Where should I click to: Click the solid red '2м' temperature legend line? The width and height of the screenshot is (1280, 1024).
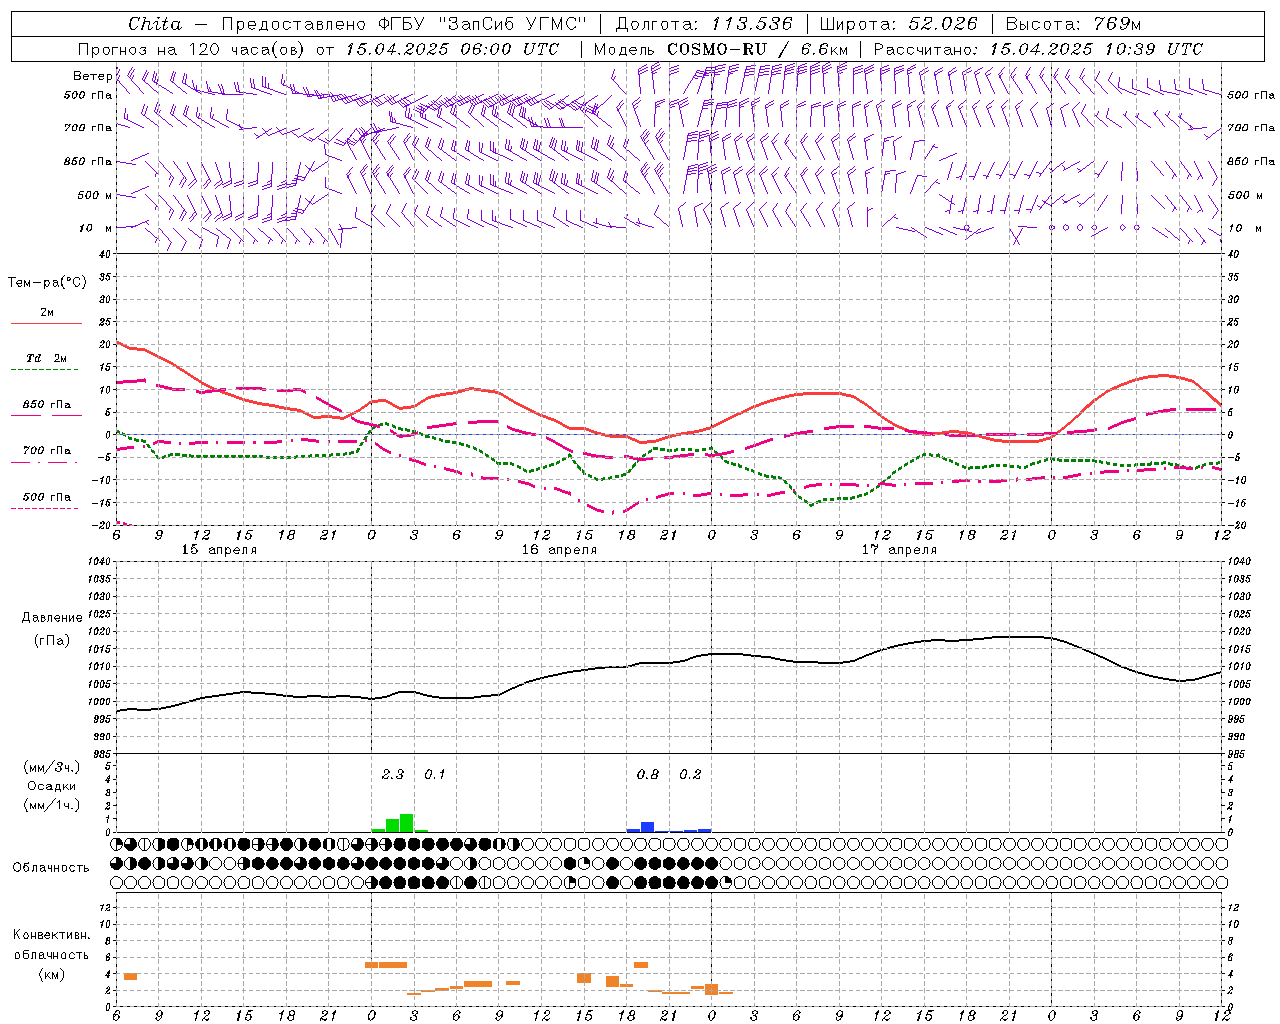pos(46,324)
